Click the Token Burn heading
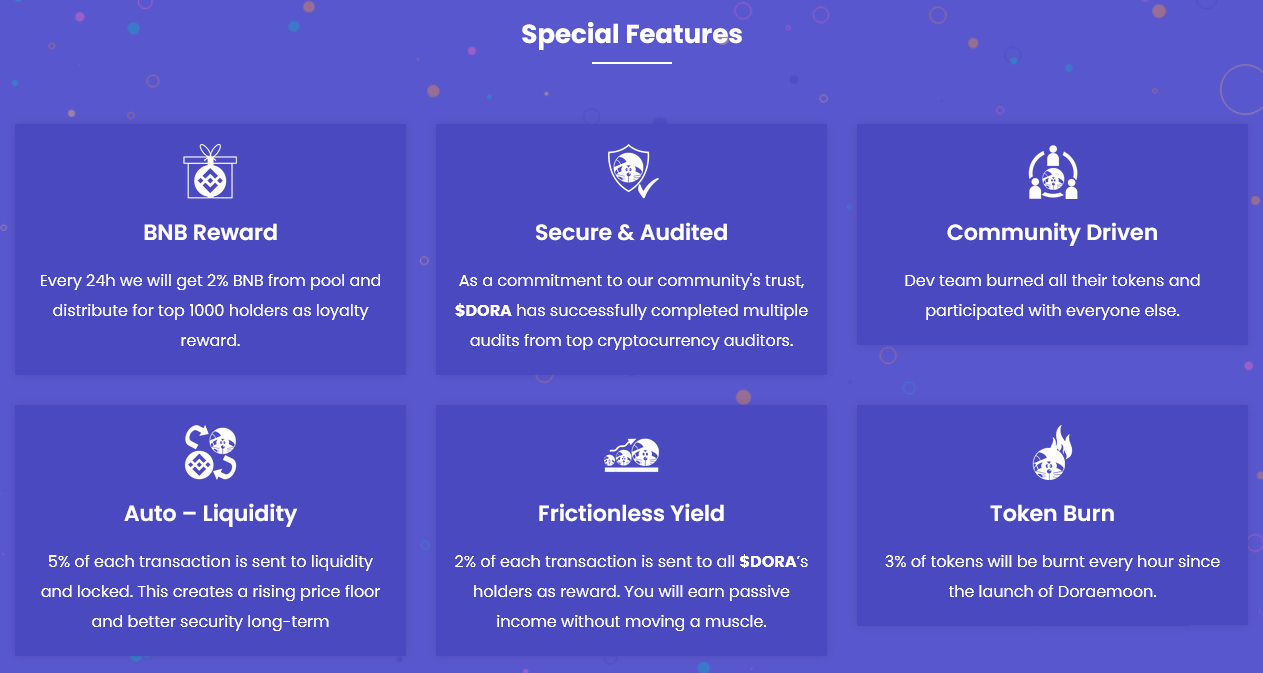1263x673 pixels. coord(1052,514)
